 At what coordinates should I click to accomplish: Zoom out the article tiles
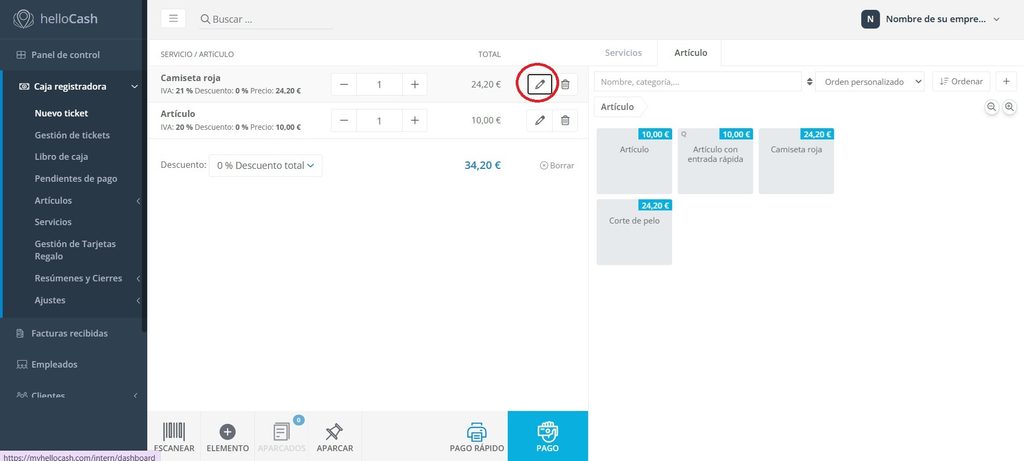pyautogui.click(x=991, y=106)
